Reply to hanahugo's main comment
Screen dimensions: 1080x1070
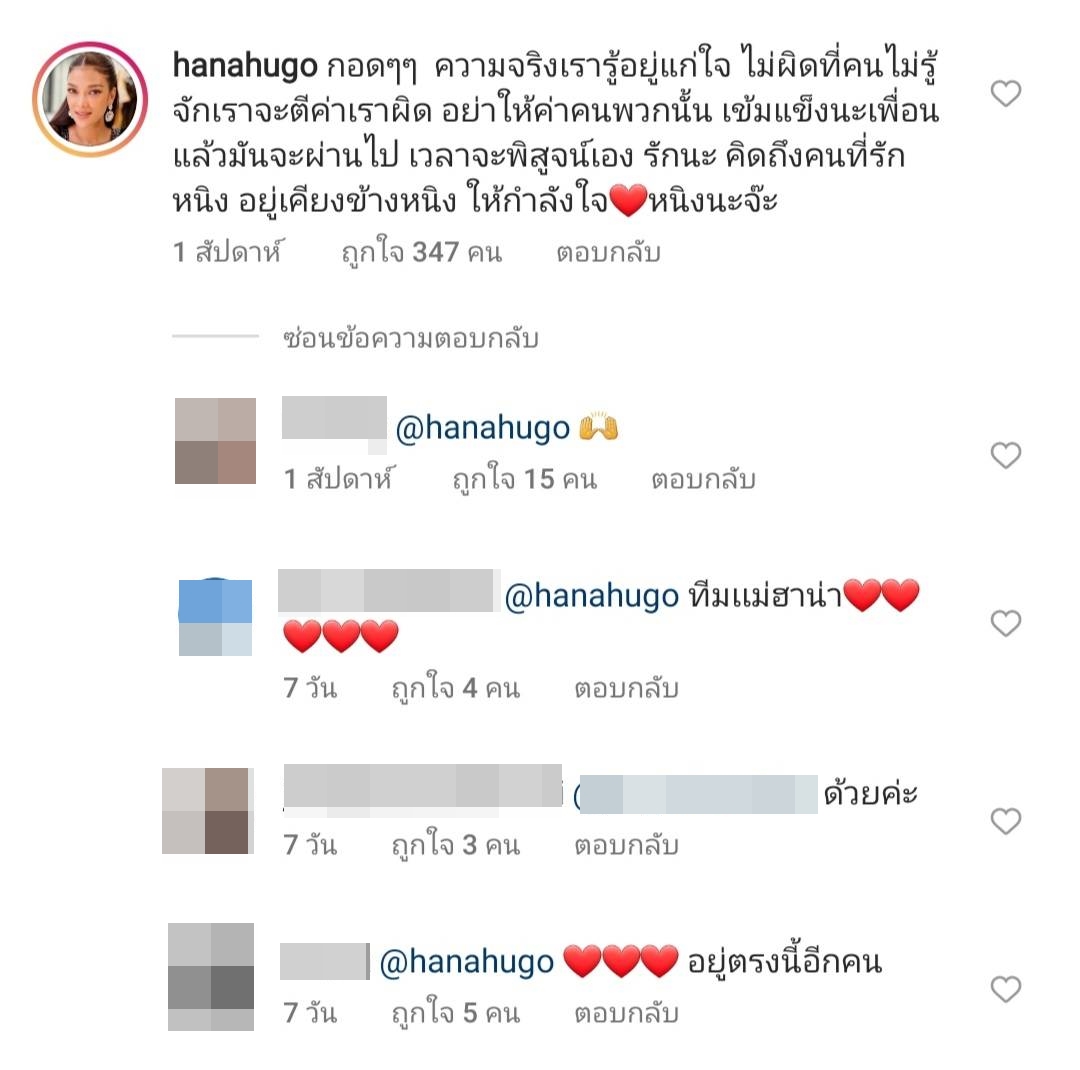tap(608, 253)
